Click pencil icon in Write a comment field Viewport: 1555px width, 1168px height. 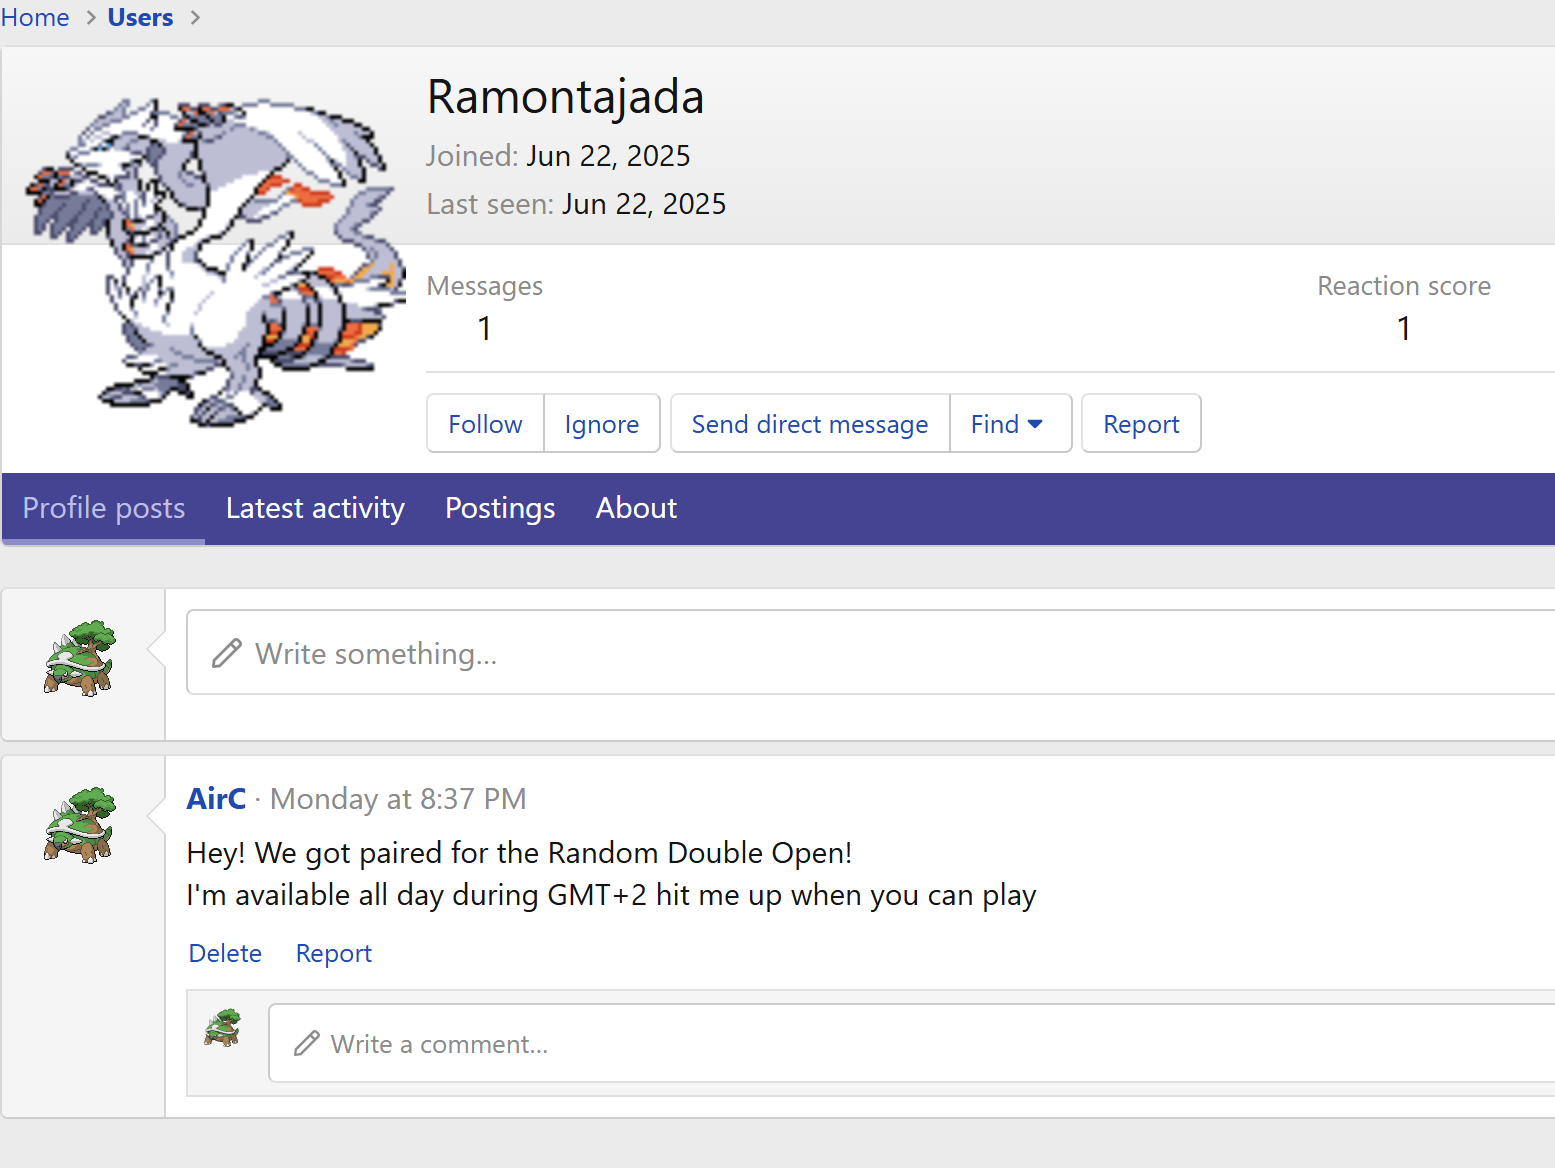click(307, 1043)
